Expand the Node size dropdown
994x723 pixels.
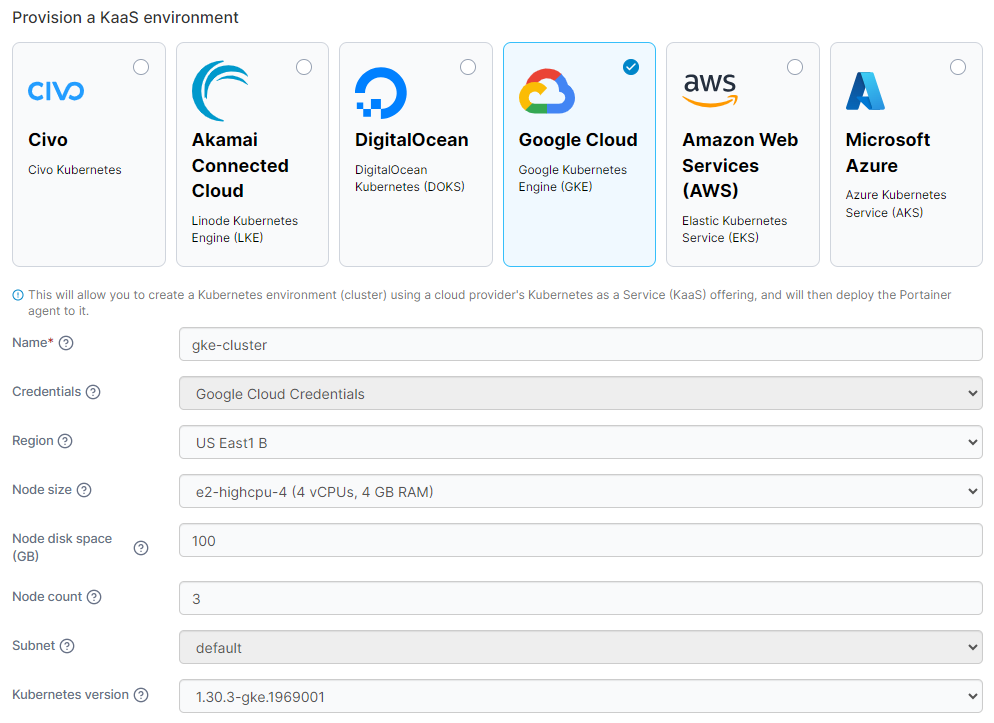[580, 491]
